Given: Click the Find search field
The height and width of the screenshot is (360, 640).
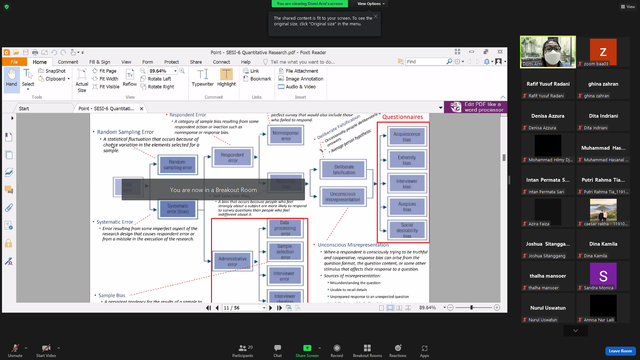Looking at the screenshot, I should coord(425,62).
